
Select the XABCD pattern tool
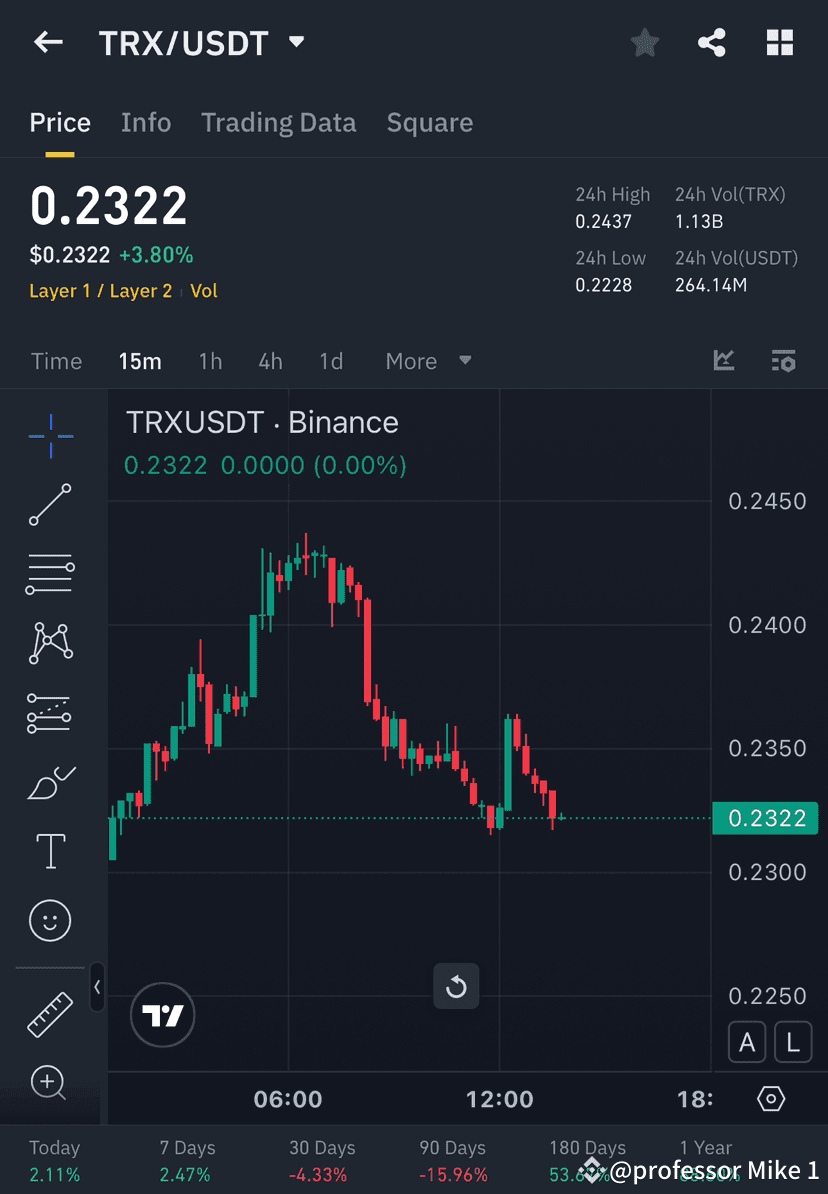click(x=50, y=643)
